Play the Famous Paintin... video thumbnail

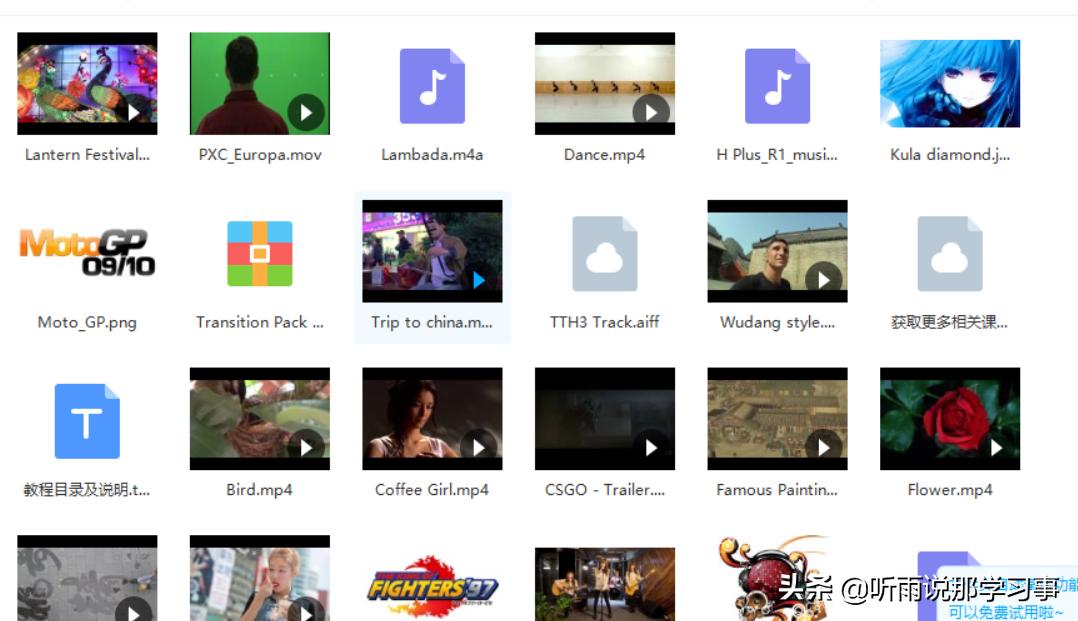778,419
